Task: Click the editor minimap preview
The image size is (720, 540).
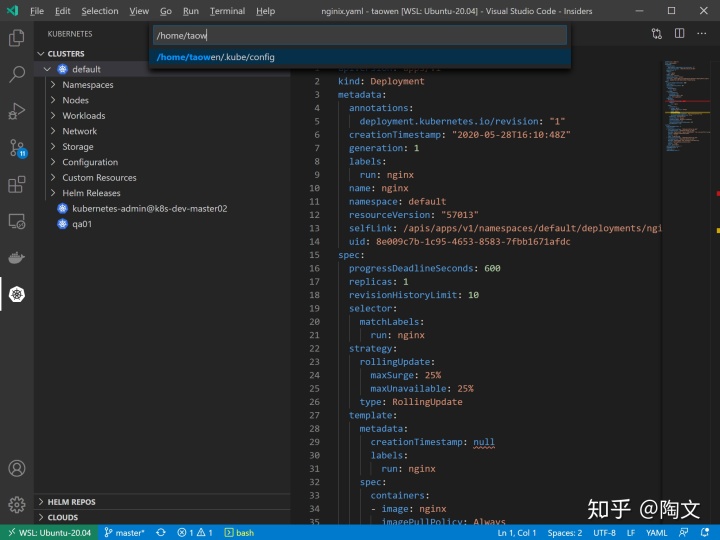Action: coord(687,106)
